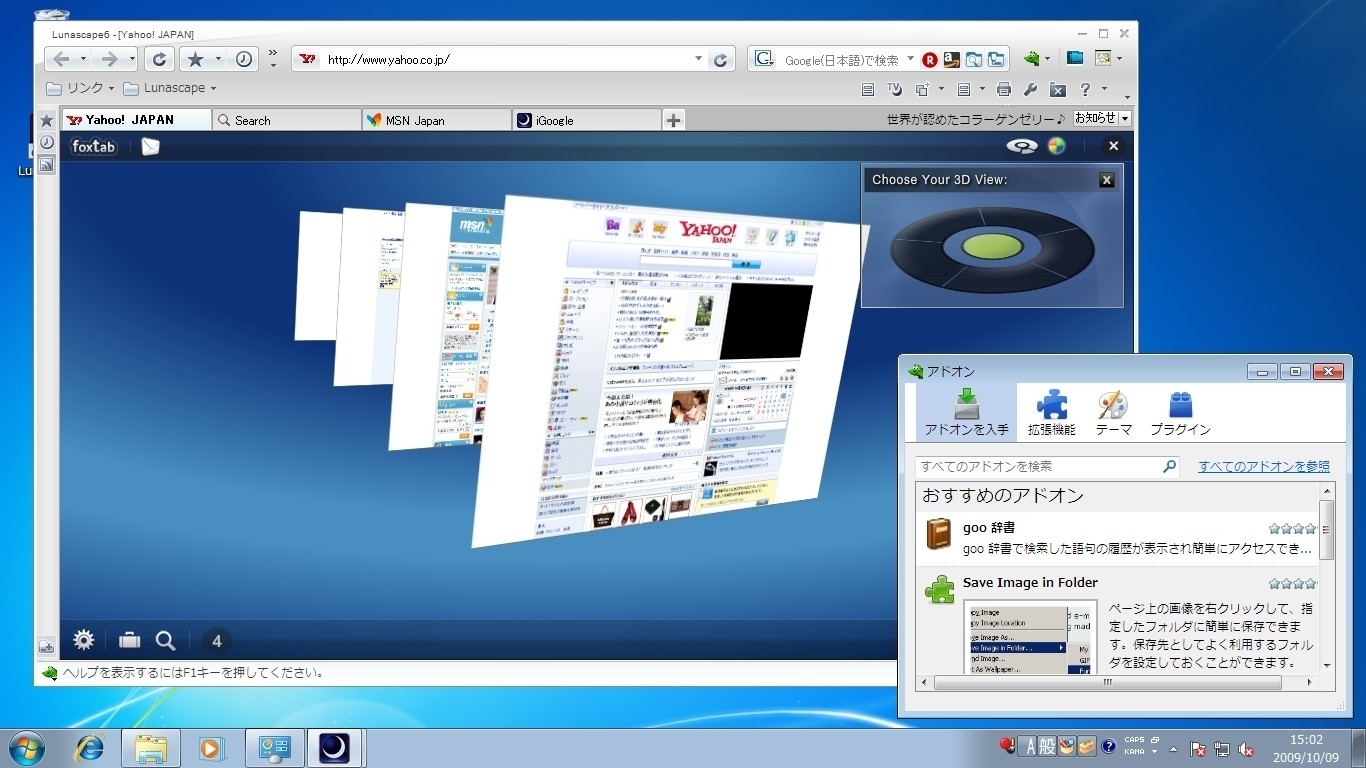The width and height of the screenshot is (1366, 768).
Task: Open settings with the wrench icon
Action: coord(1031,90)
